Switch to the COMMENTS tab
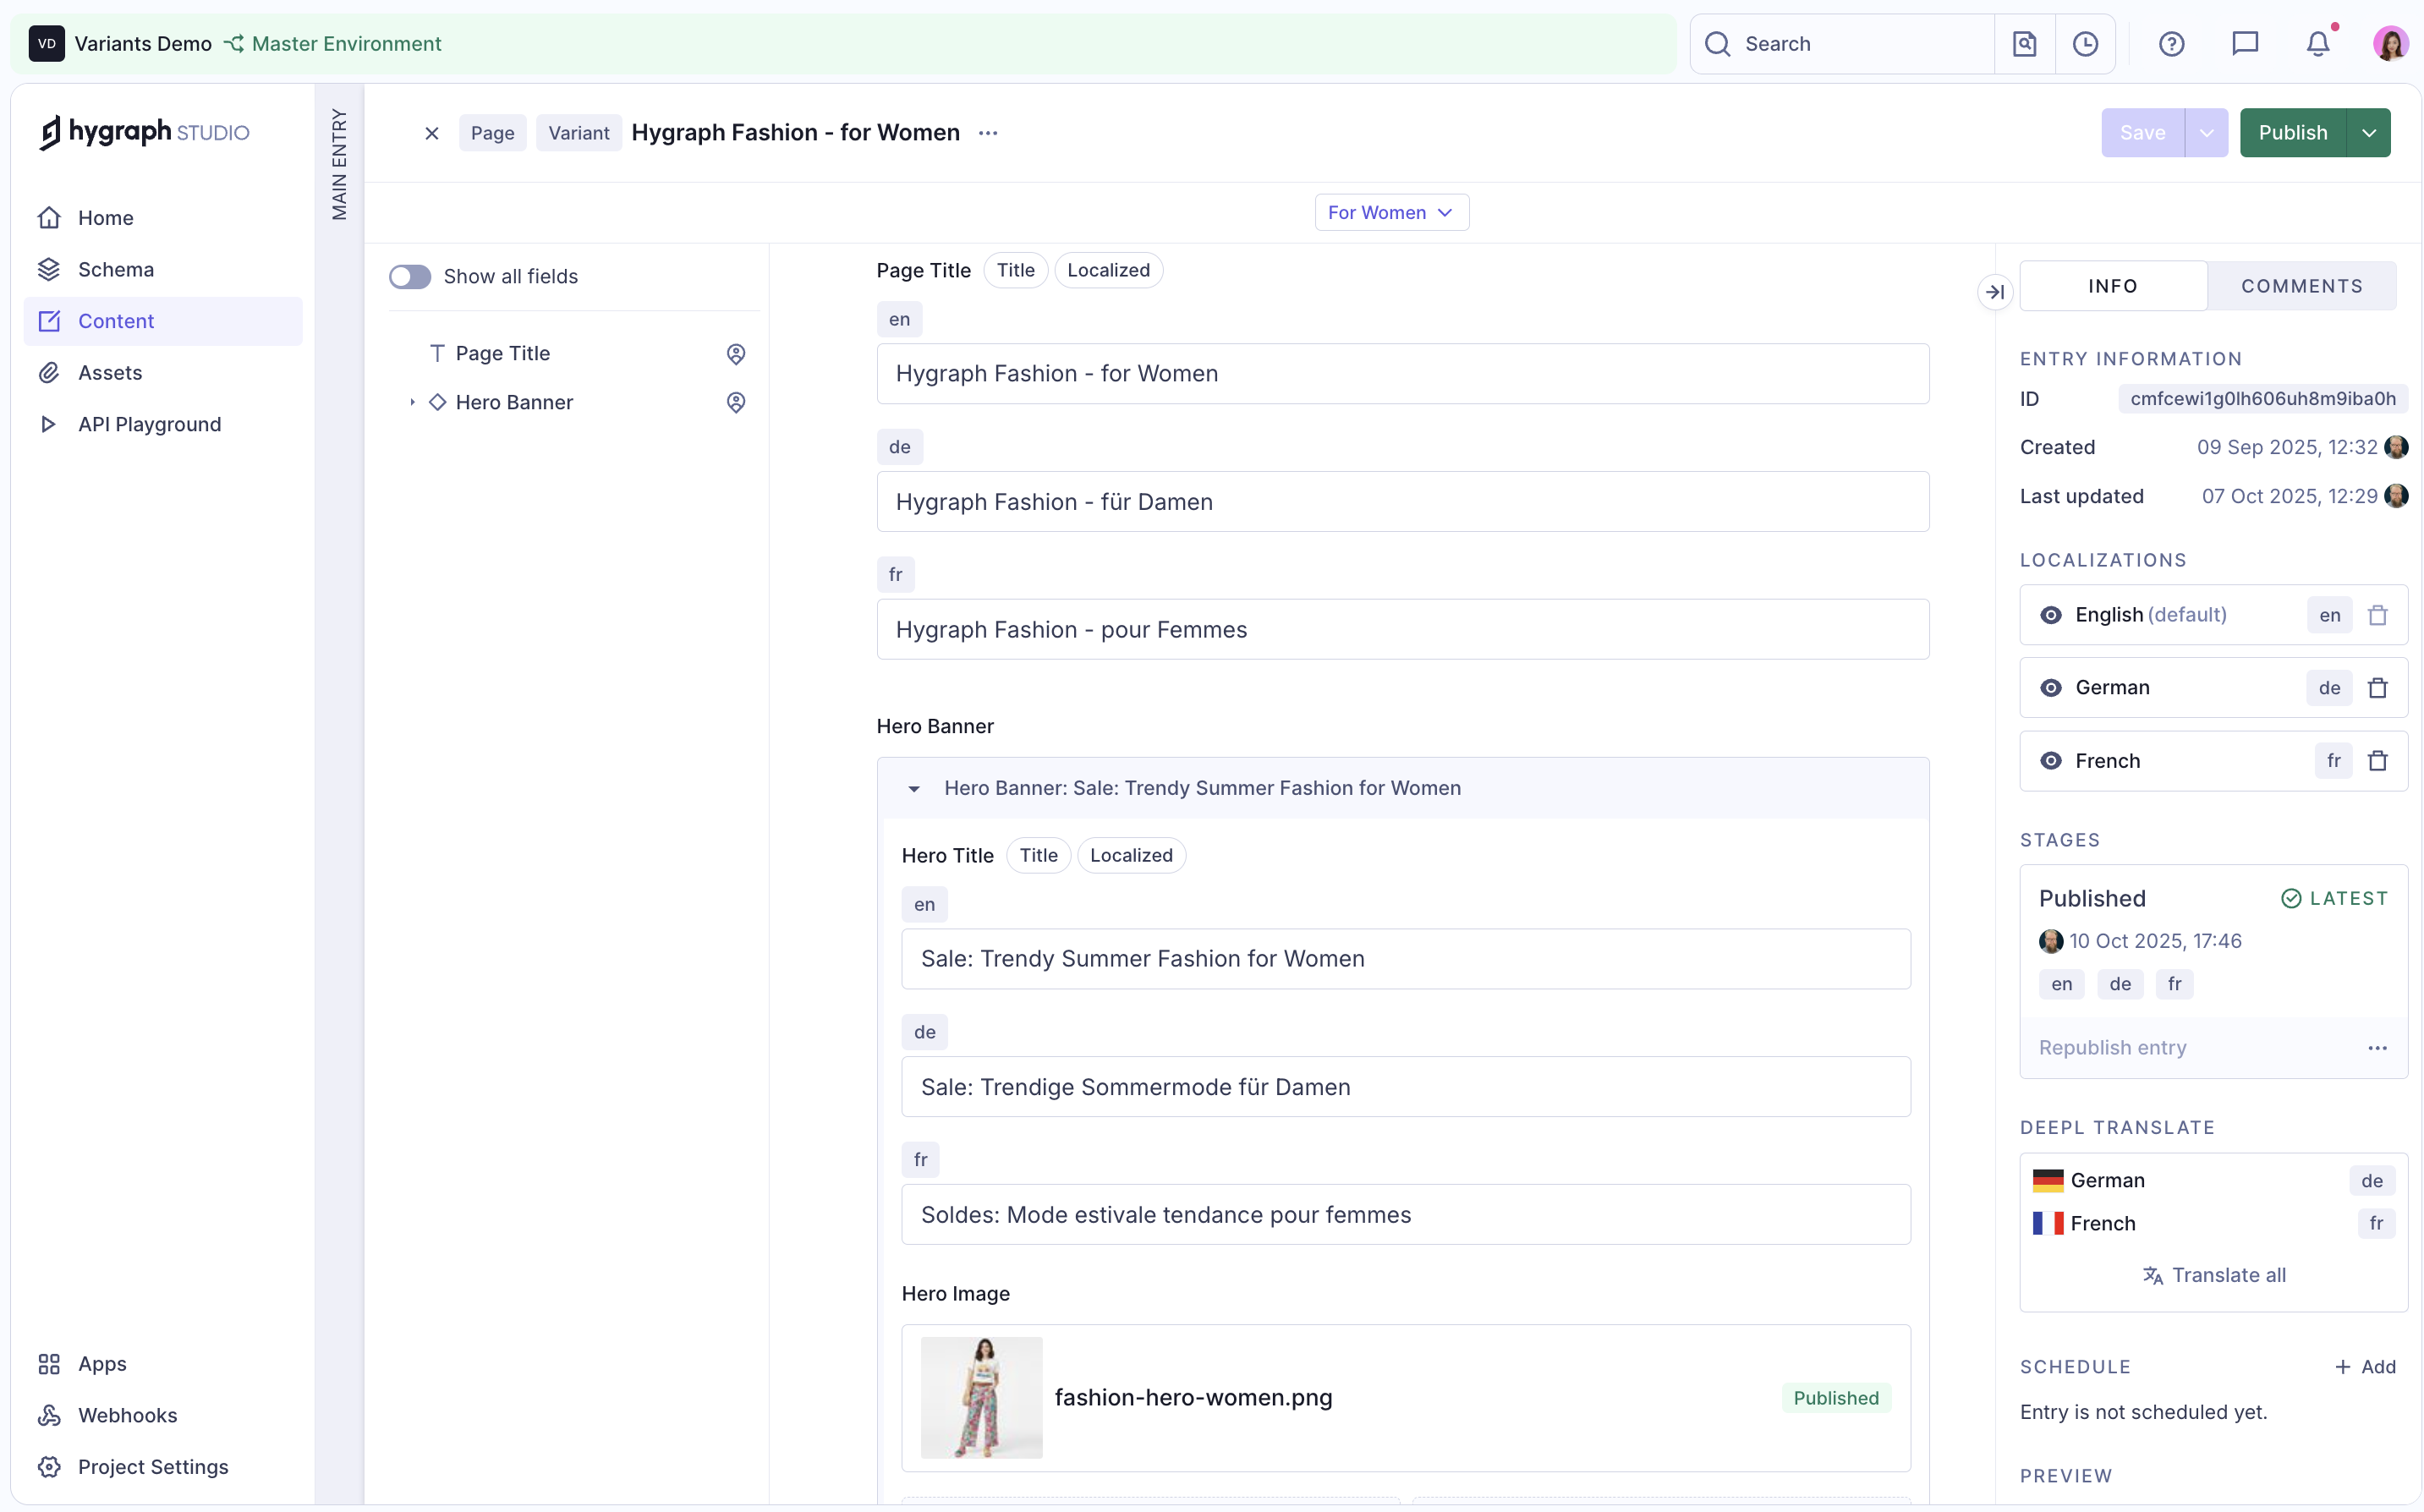 point(2302,285)
